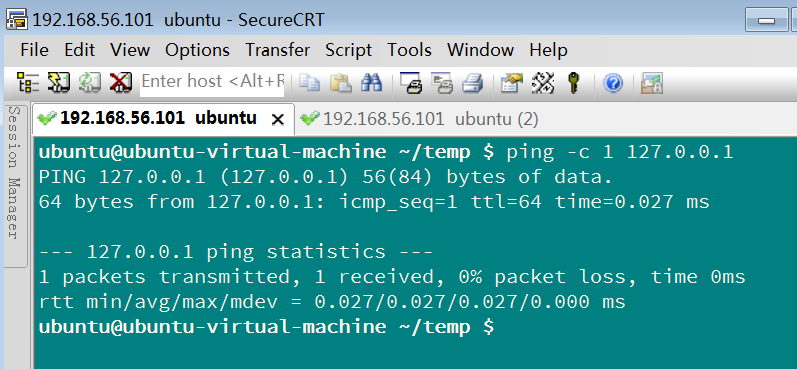Click the Find binoculars icon

[x=372, y=82]
